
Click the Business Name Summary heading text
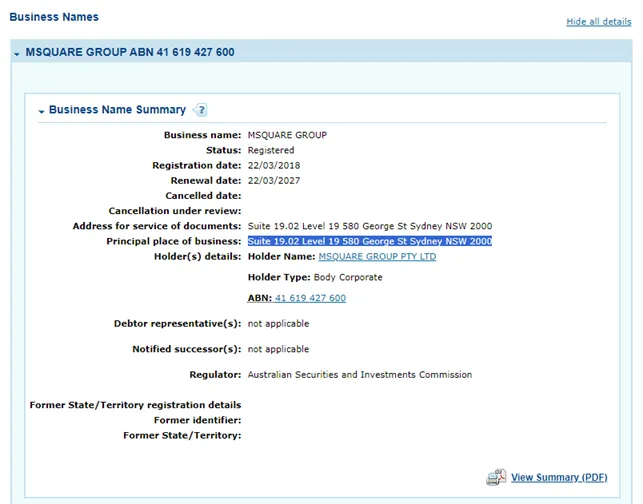117,110
